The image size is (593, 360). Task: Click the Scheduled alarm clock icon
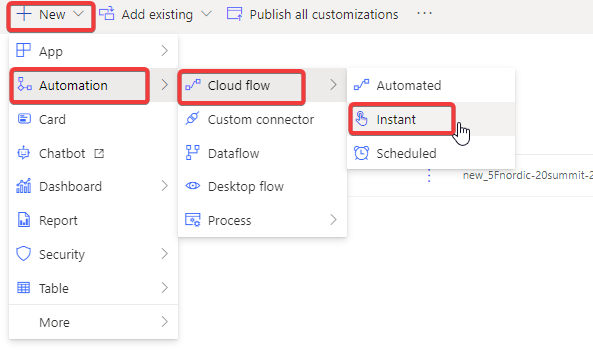[x=361, y=153]
